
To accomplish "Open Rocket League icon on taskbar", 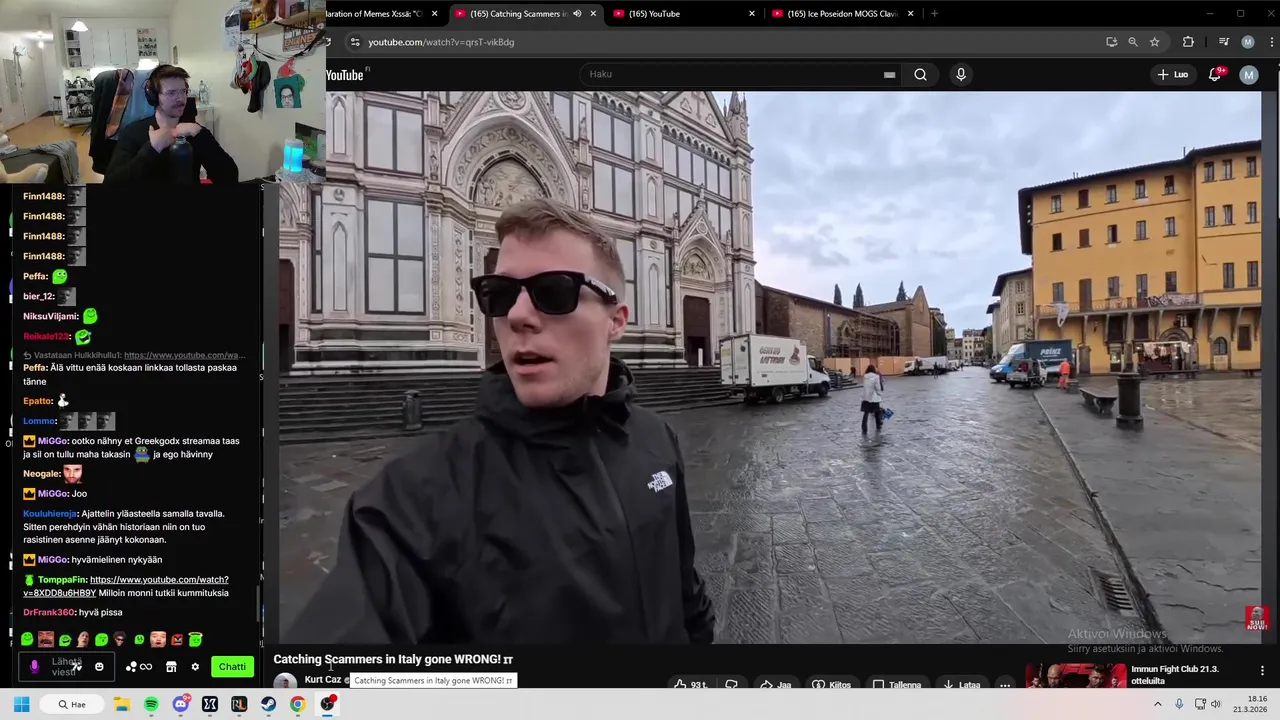I will [x=239, y=704].
